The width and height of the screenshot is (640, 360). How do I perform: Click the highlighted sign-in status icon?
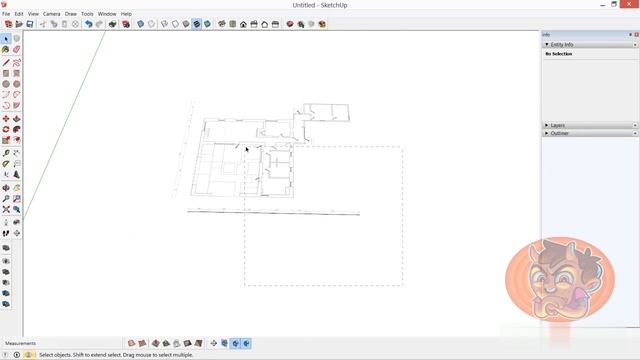(x=29, y=355)
